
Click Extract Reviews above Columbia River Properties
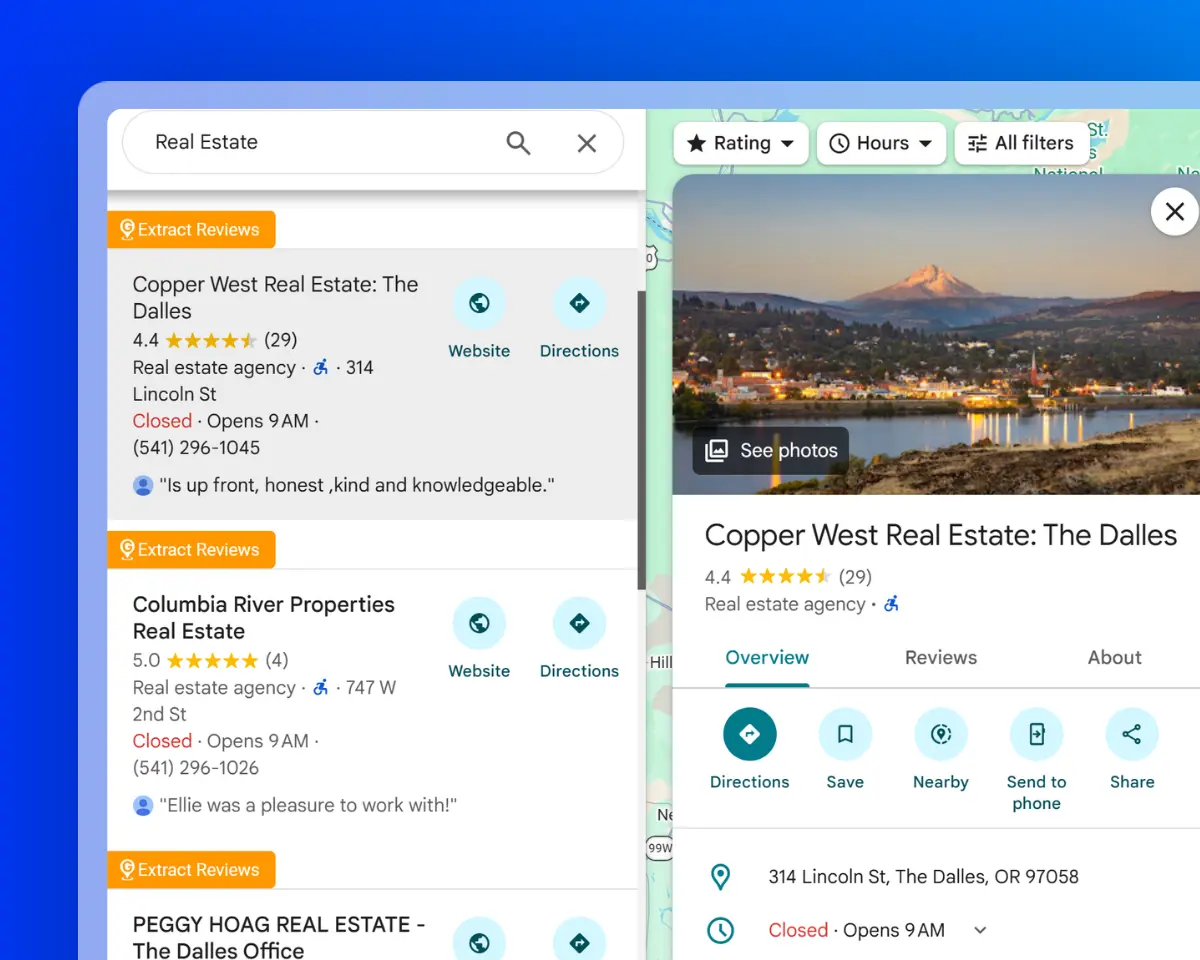tap(191, 550)
